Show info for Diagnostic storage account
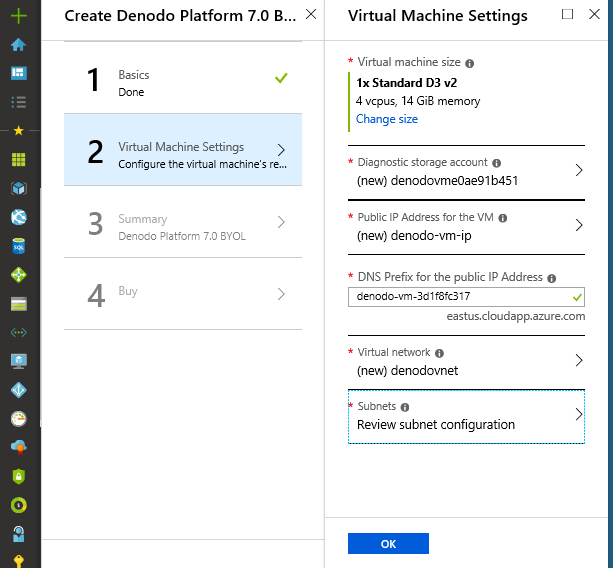The image size is (613, 568). pos(496,163)
